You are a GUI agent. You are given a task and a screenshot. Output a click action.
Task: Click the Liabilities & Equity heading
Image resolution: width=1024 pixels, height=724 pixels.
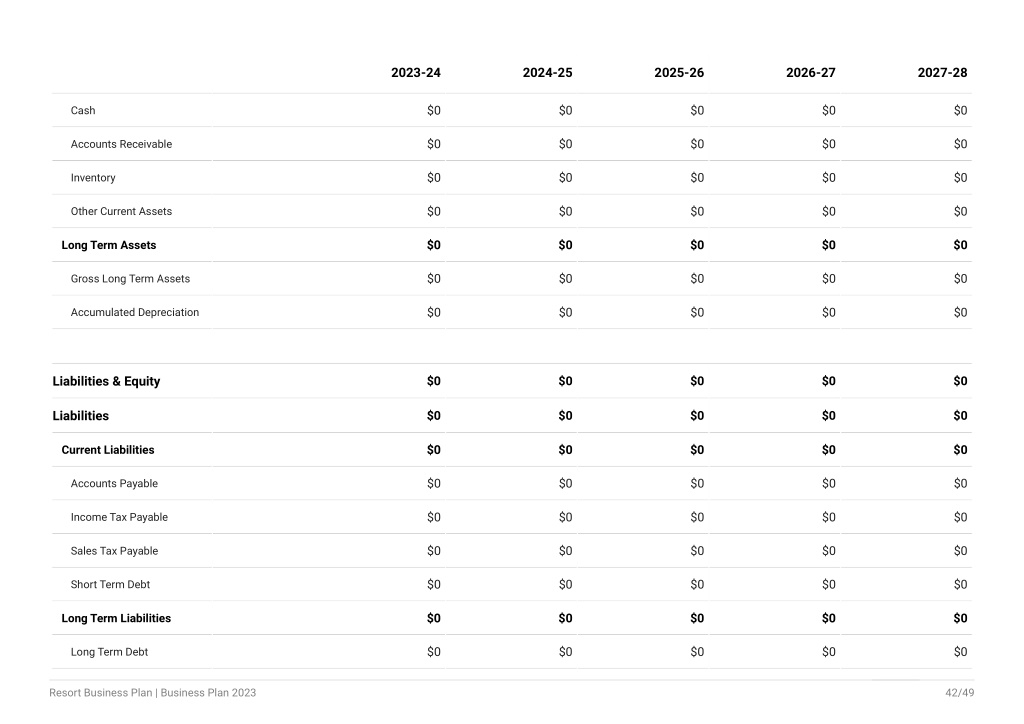click(x=106, y=381)
